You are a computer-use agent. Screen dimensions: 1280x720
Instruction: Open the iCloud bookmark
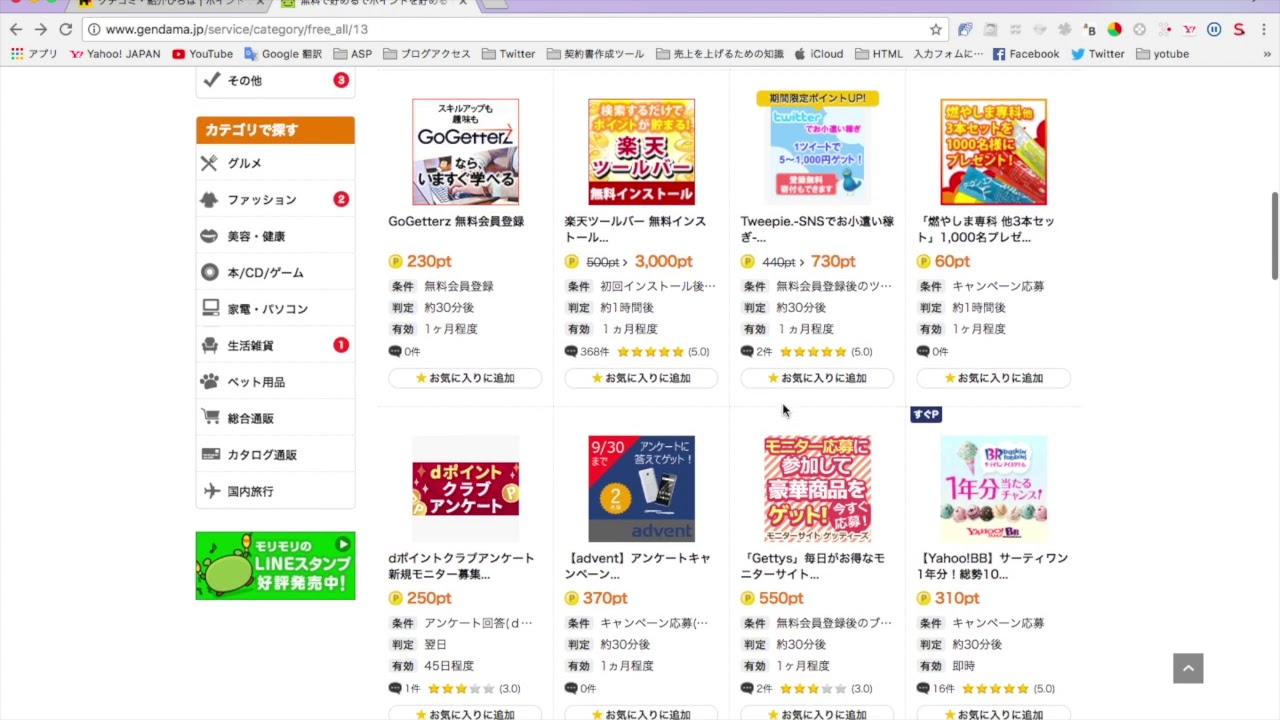click(x=818, y=54)
